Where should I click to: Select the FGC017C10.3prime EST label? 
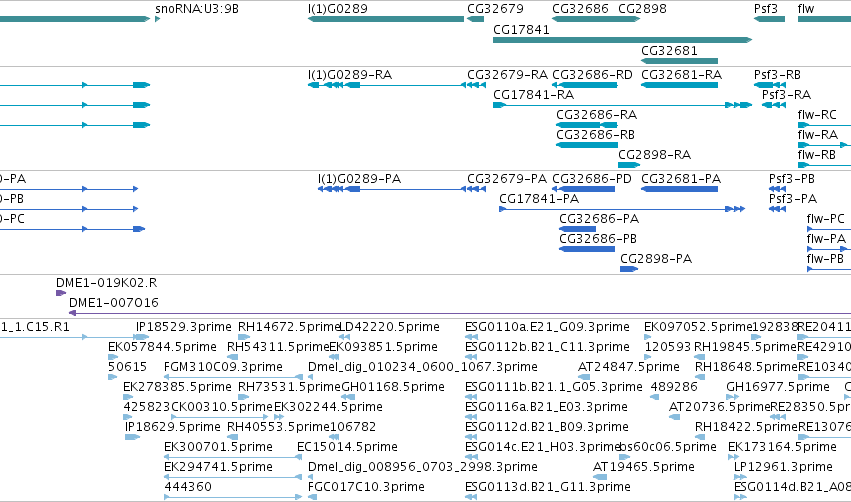[x=366, y=487]
